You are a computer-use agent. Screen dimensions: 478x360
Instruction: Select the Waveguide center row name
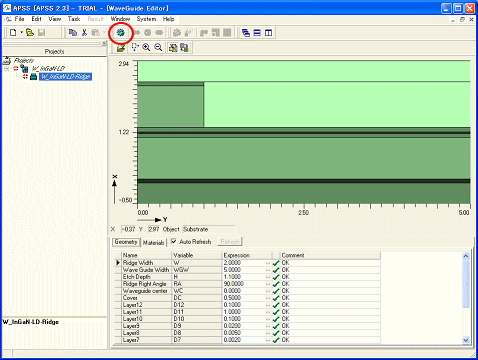(145, 291)
